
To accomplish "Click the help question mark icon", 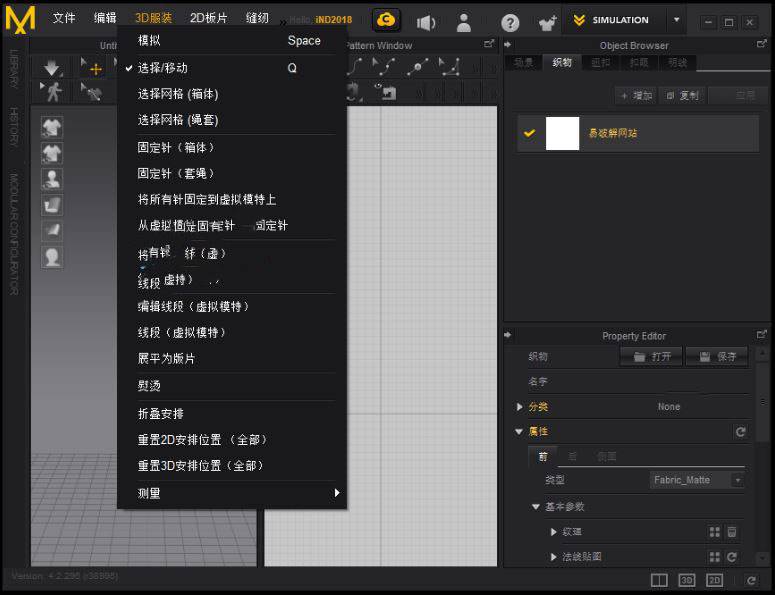I will tap(510, 21).
